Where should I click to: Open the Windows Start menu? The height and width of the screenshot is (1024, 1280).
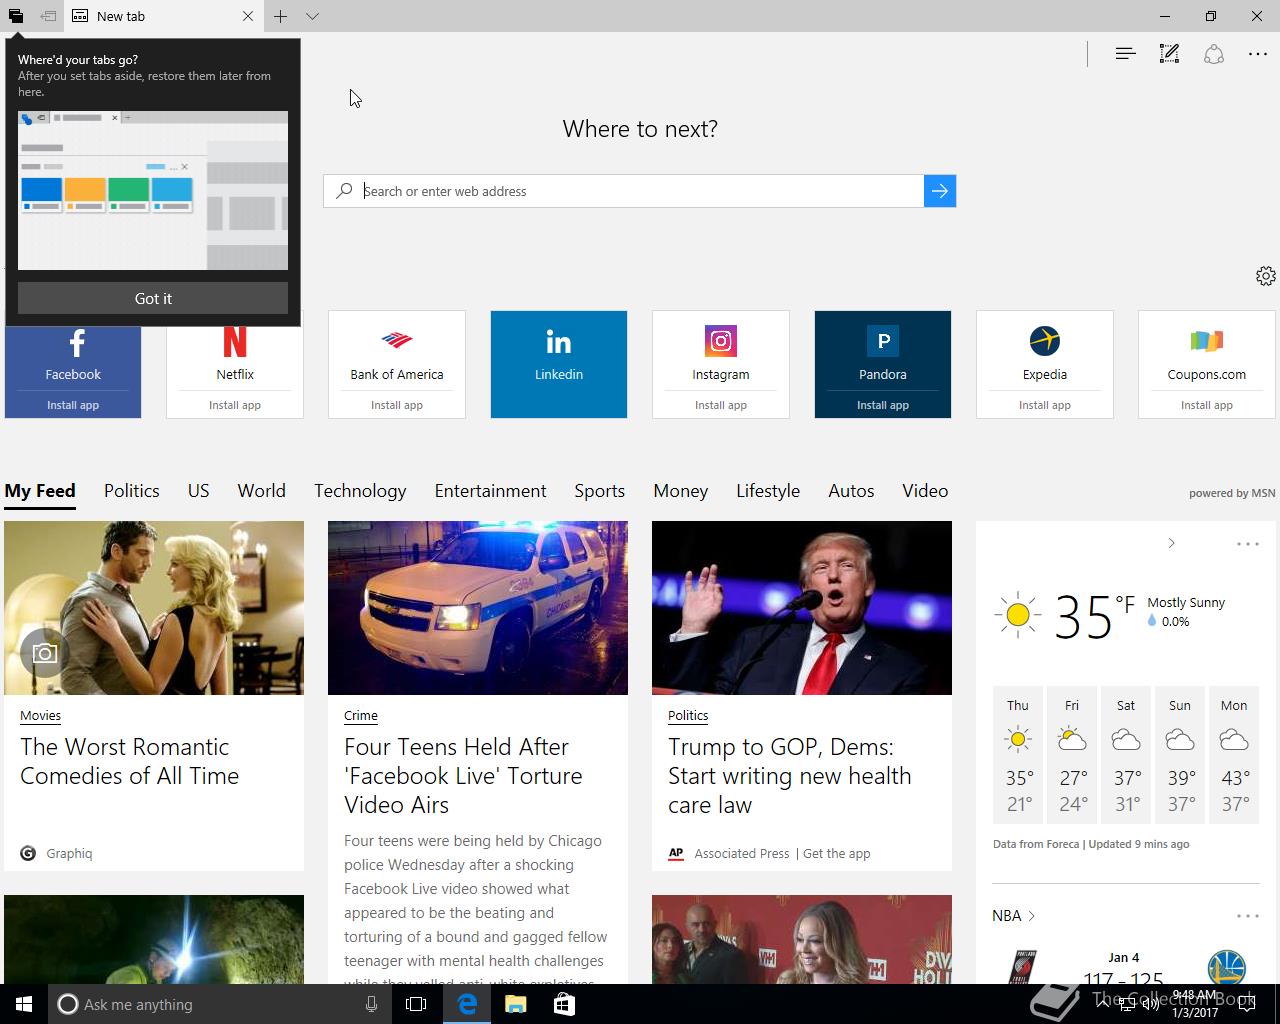[24, 1004]
